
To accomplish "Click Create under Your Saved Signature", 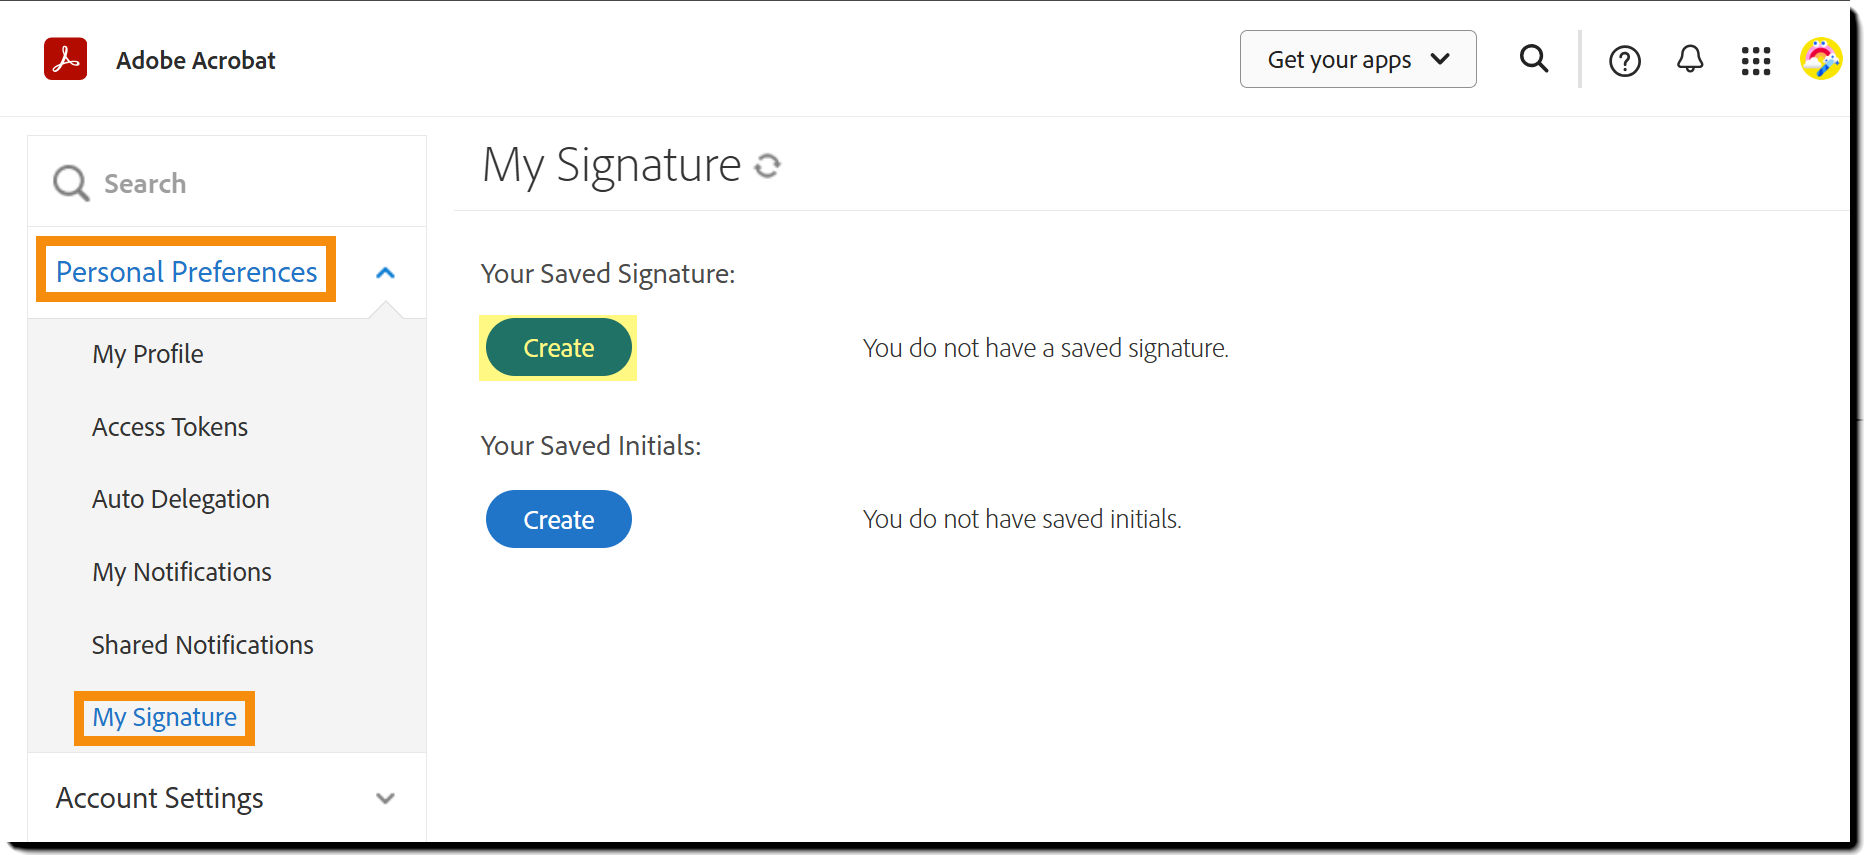I will point(558,348).
